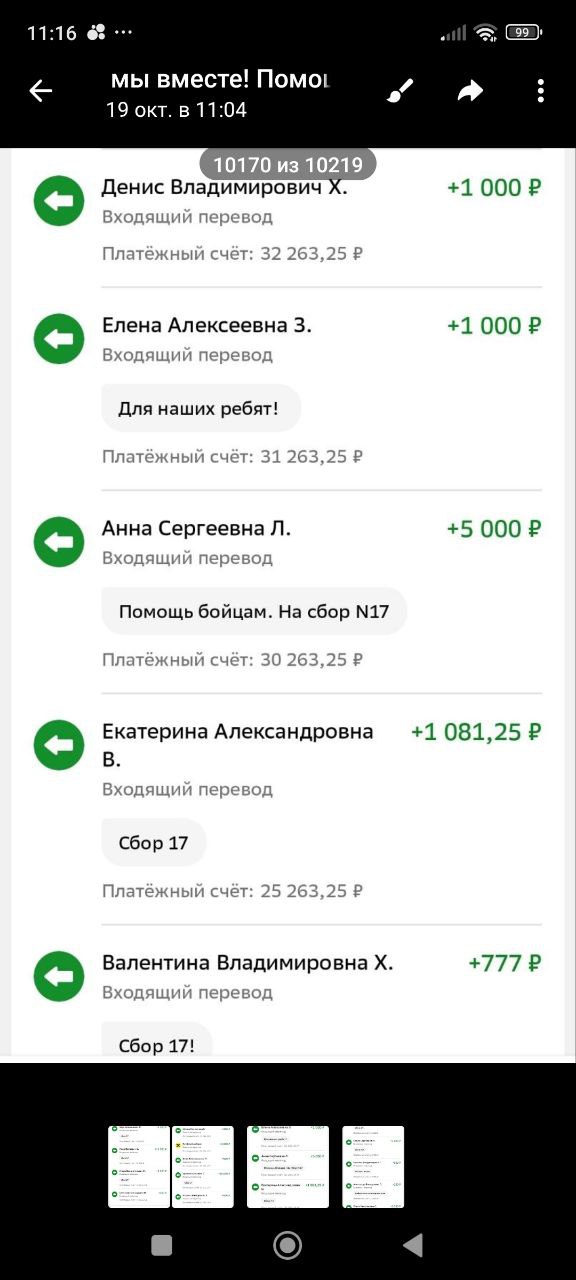This screenshot has height=1280, width=576.
Task: Tap the back arrow in the header
Action: coord(40,91)
